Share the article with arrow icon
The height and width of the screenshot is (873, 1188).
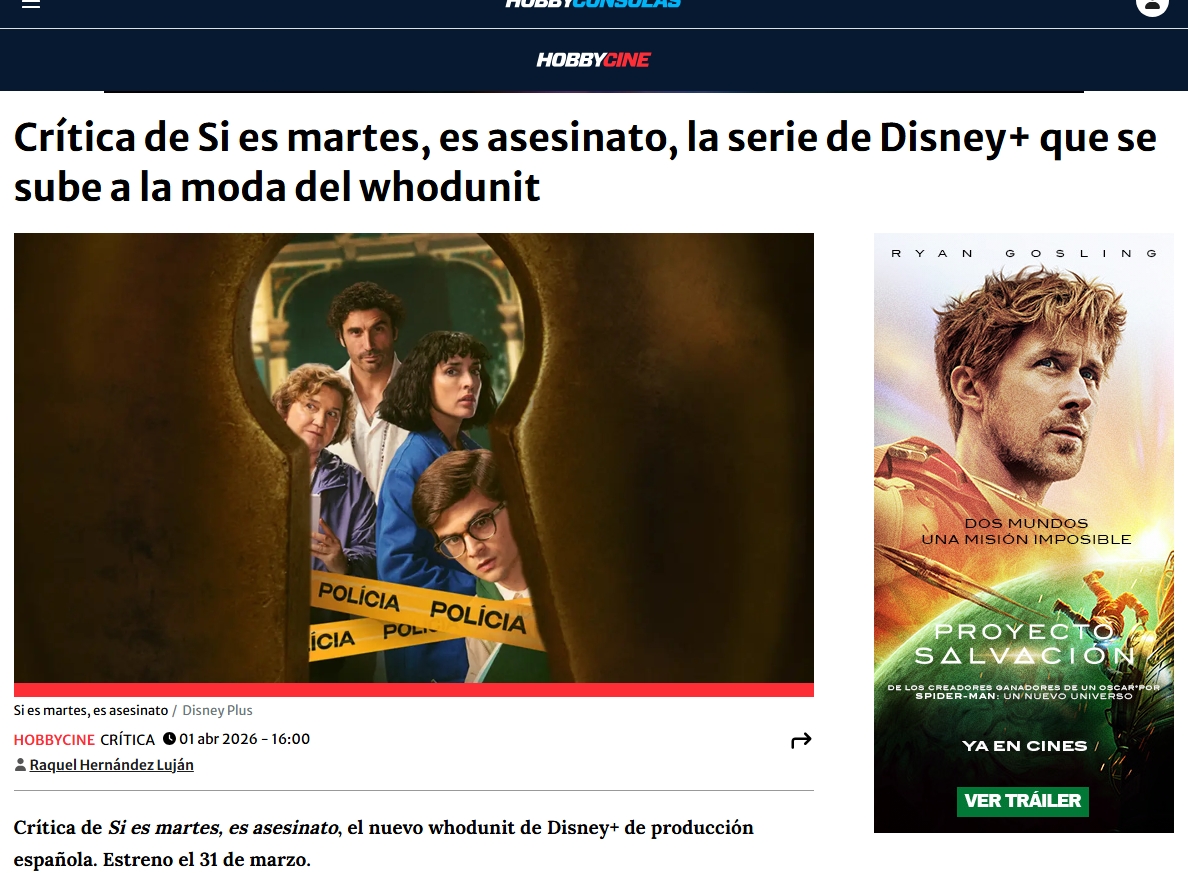[801, 740]
